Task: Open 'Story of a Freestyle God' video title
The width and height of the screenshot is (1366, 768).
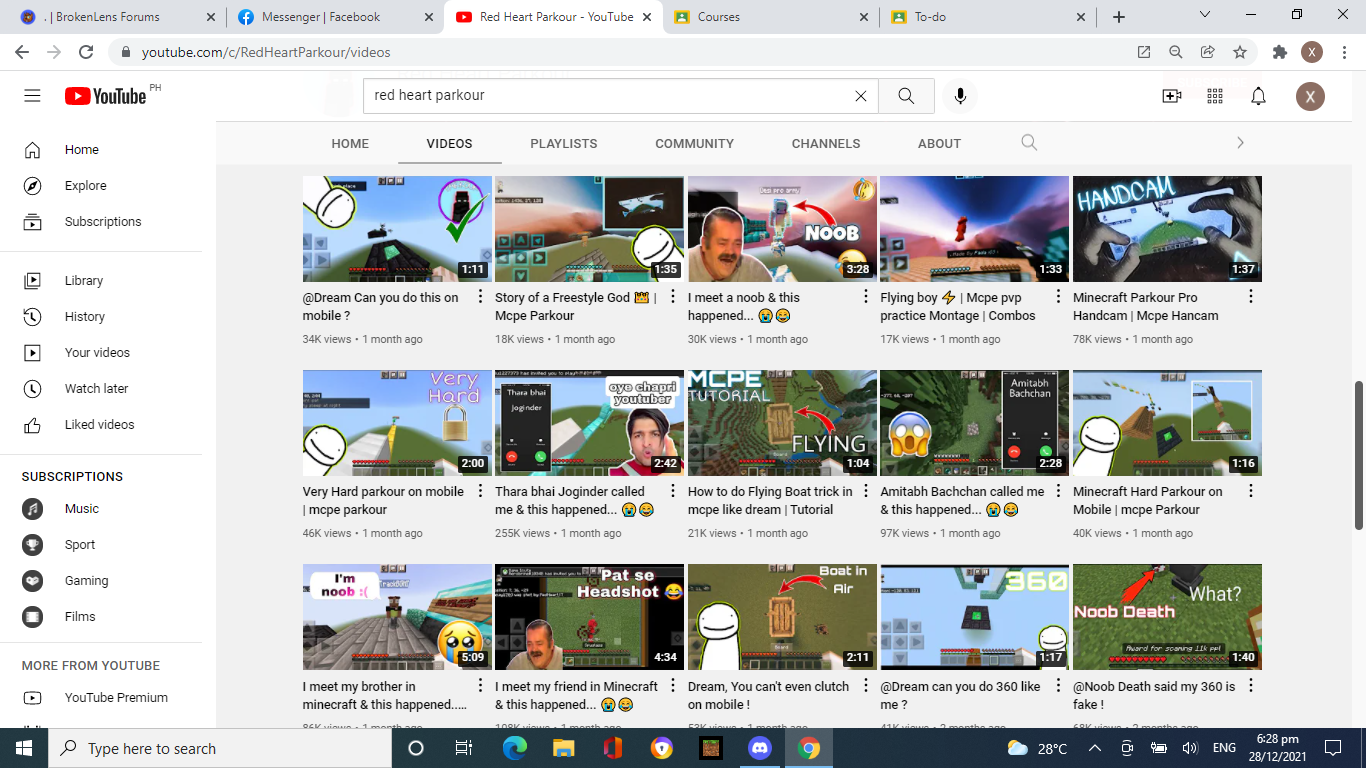Action: click(575, 306)
